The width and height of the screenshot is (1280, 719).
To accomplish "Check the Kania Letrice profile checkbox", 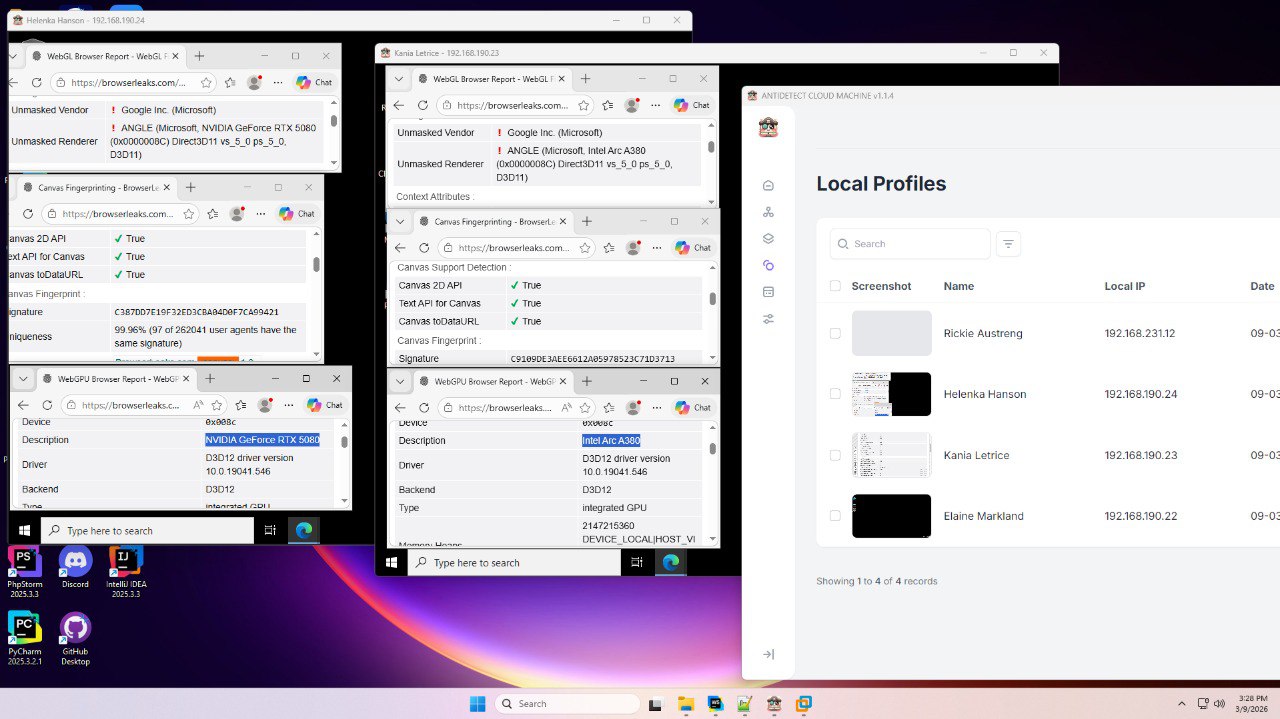I will 835,455.
